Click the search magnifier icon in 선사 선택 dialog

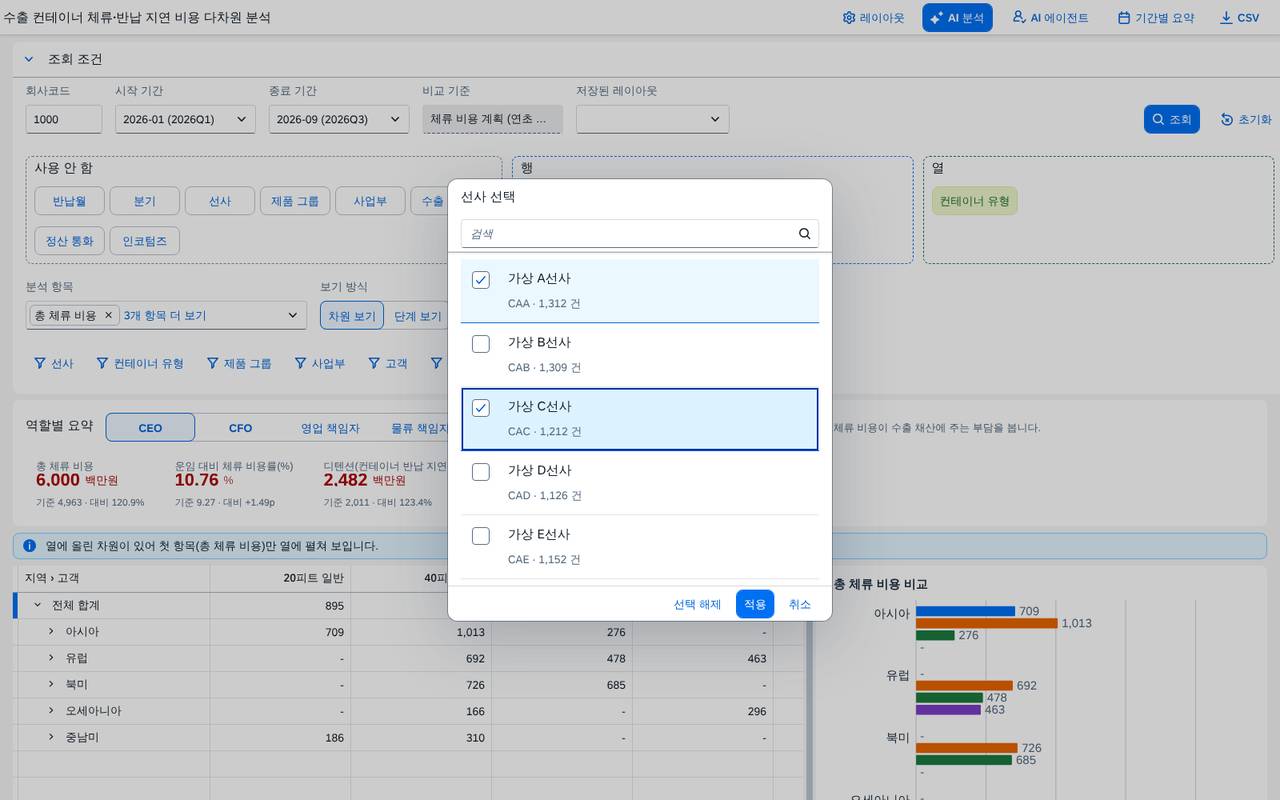pos(804,234)
